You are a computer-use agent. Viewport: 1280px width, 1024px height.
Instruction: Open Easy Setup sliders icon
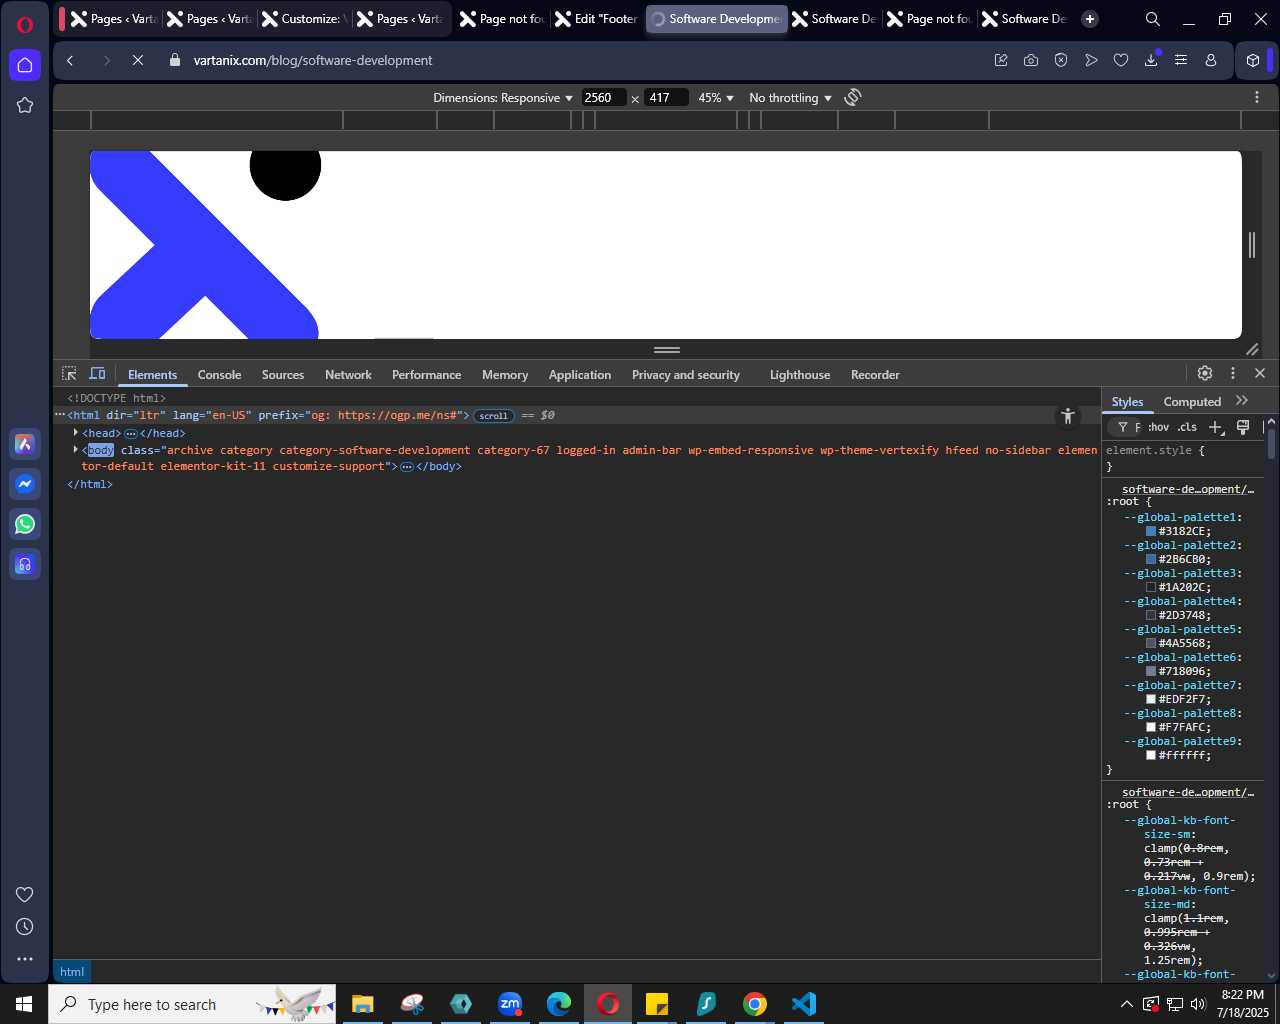1181,60
